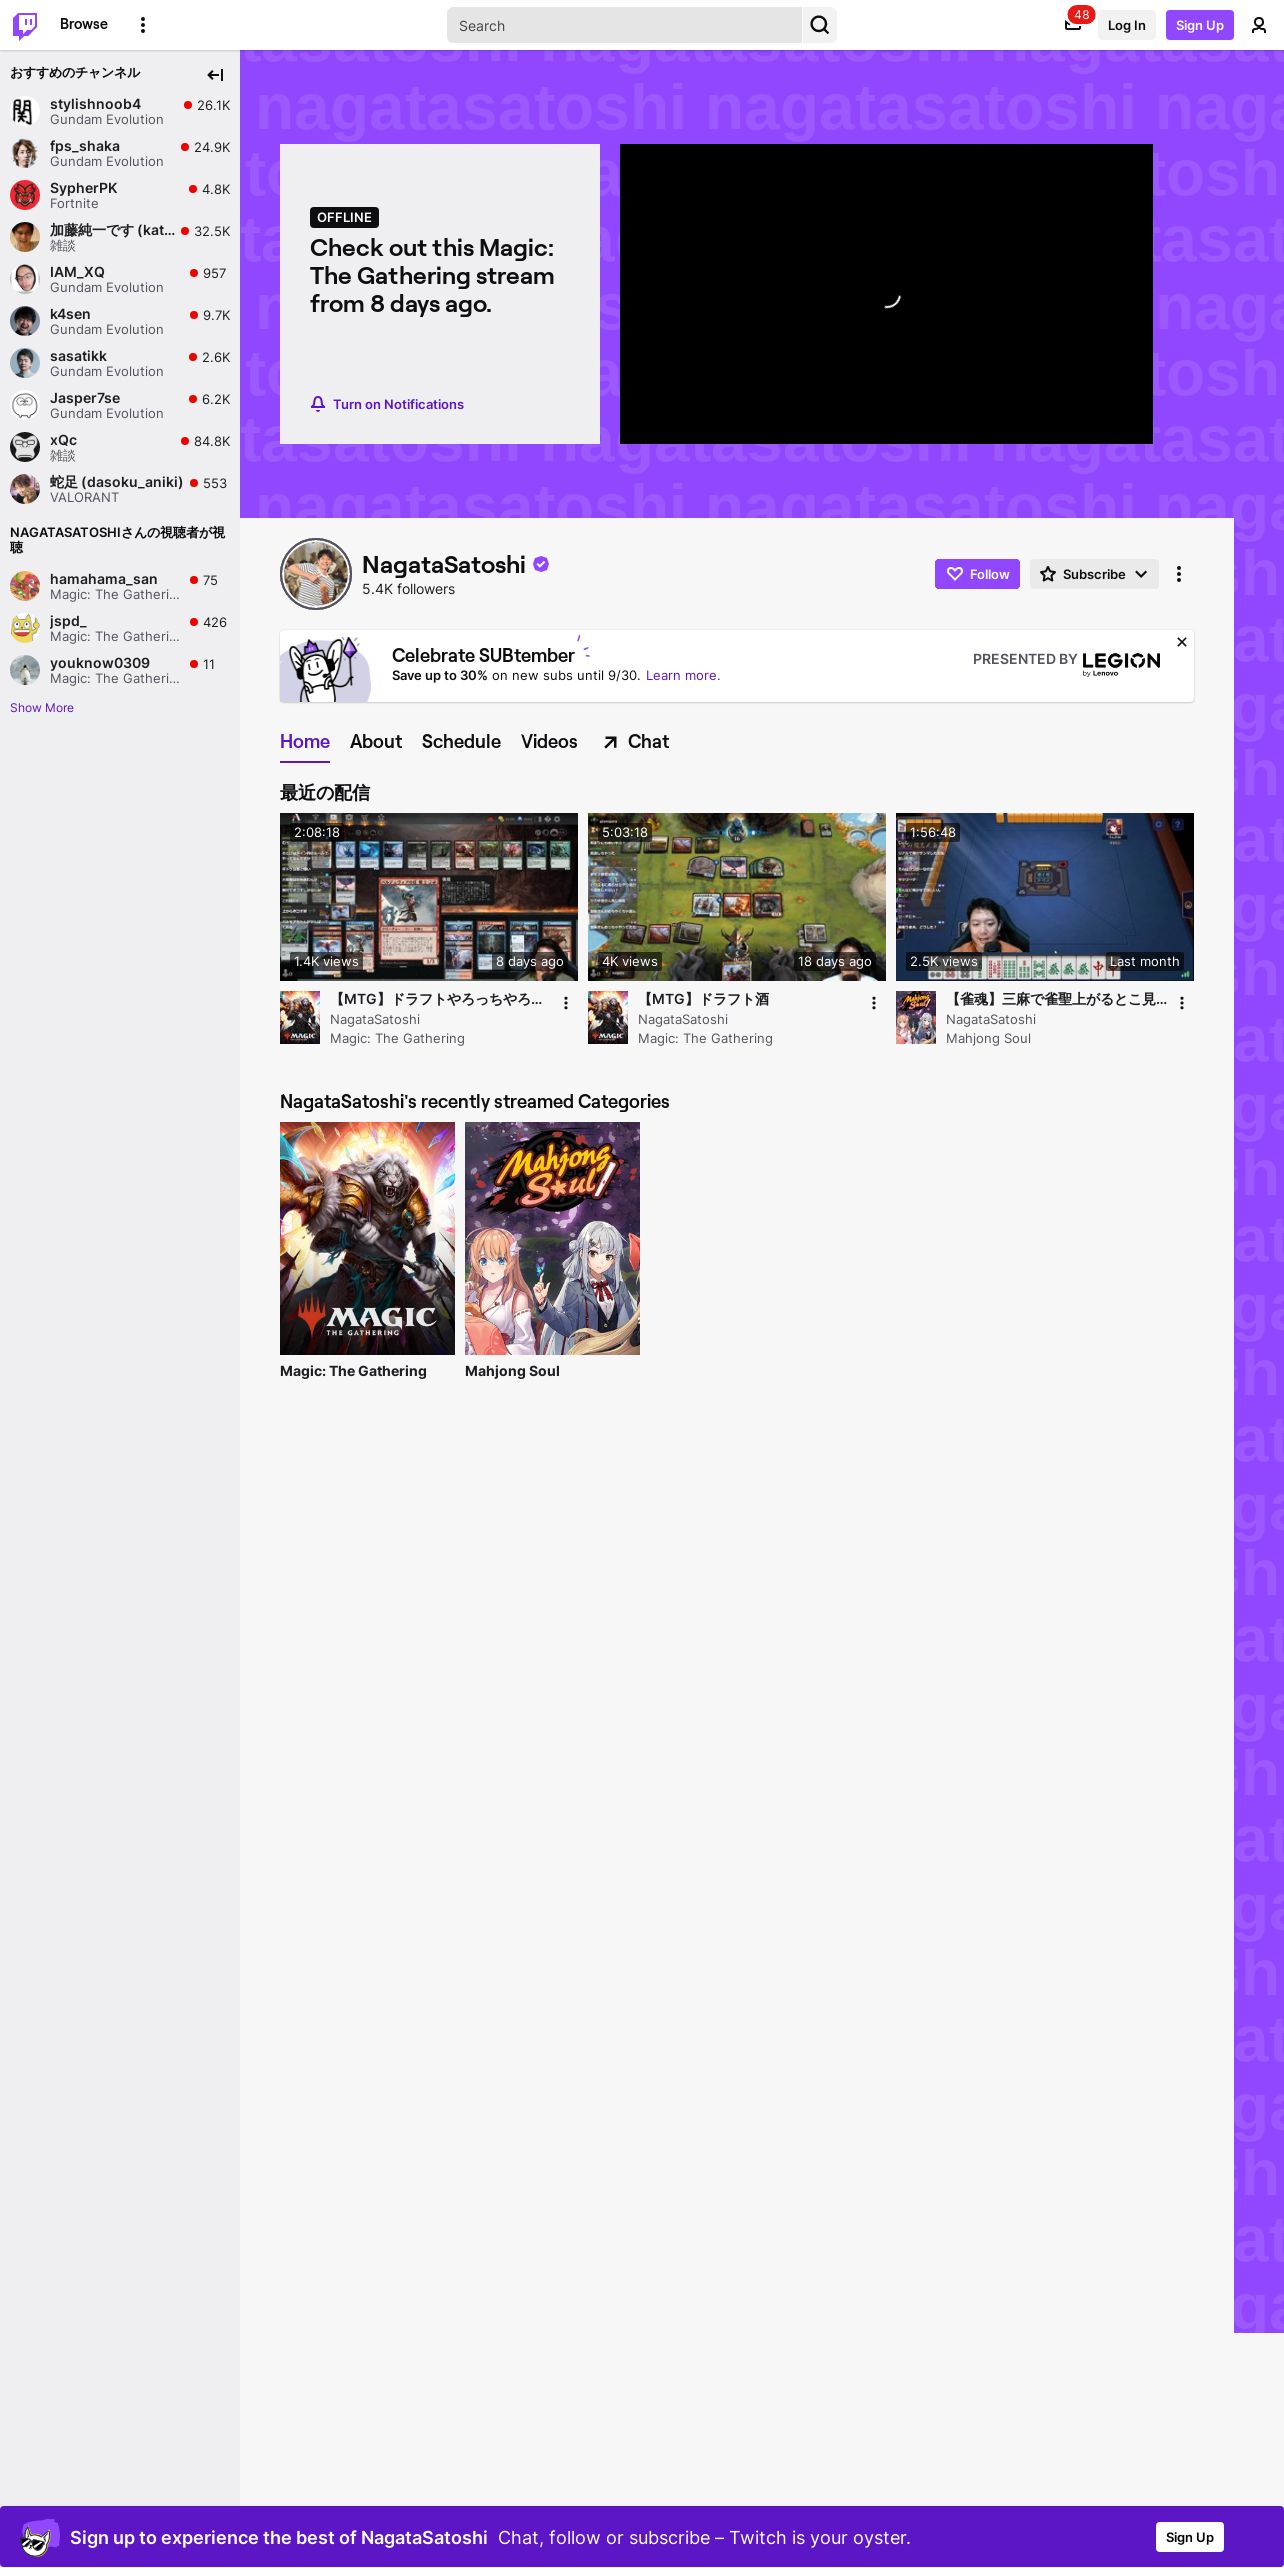Screen dimensions: 1284x2568
Task: Open xQc channel avatar
Action: click(25, 447)
